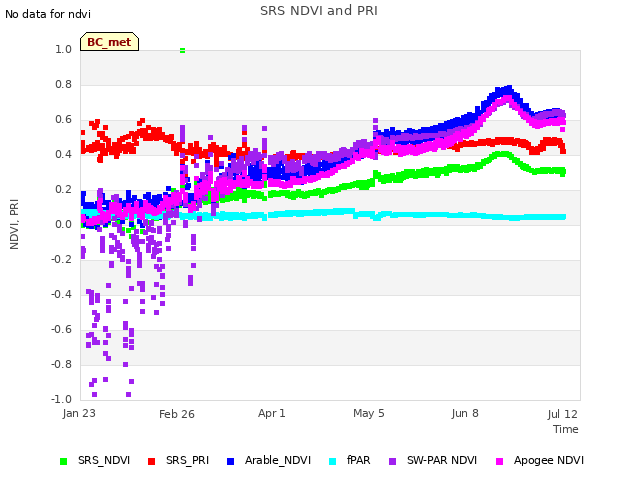
Task: Click the green outlier point at 1.0
Action: 182,51
